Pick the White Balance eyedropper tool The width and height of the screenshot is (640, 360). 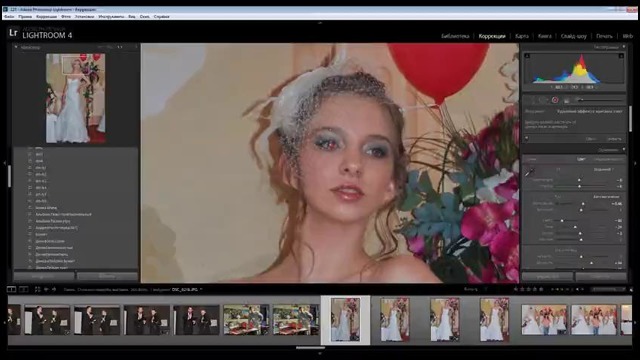529,172
